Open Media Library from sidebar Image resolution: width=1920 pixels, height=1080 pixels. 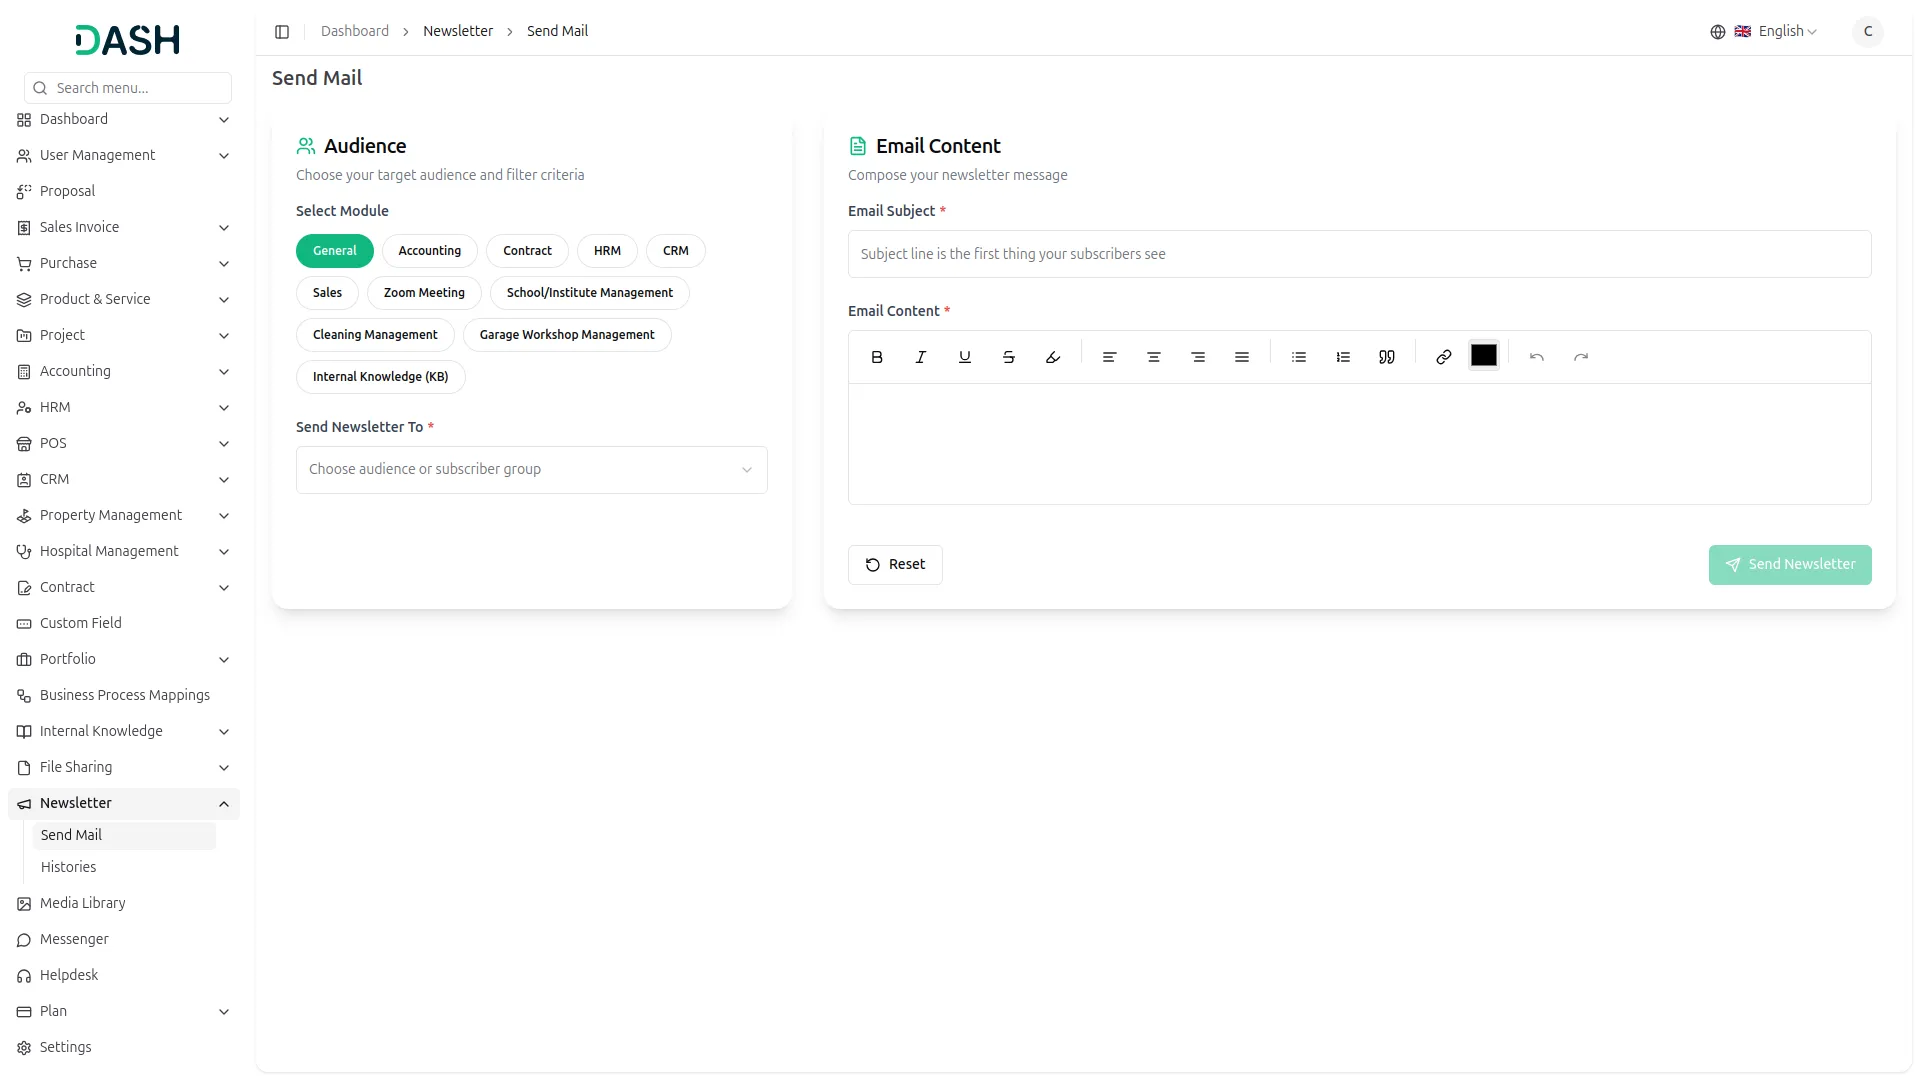tap(82, 903)
